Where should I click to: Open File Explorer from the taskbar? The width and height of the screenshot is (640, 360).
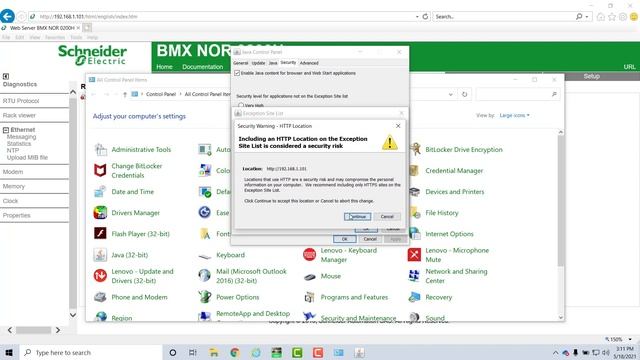point(213,352)
